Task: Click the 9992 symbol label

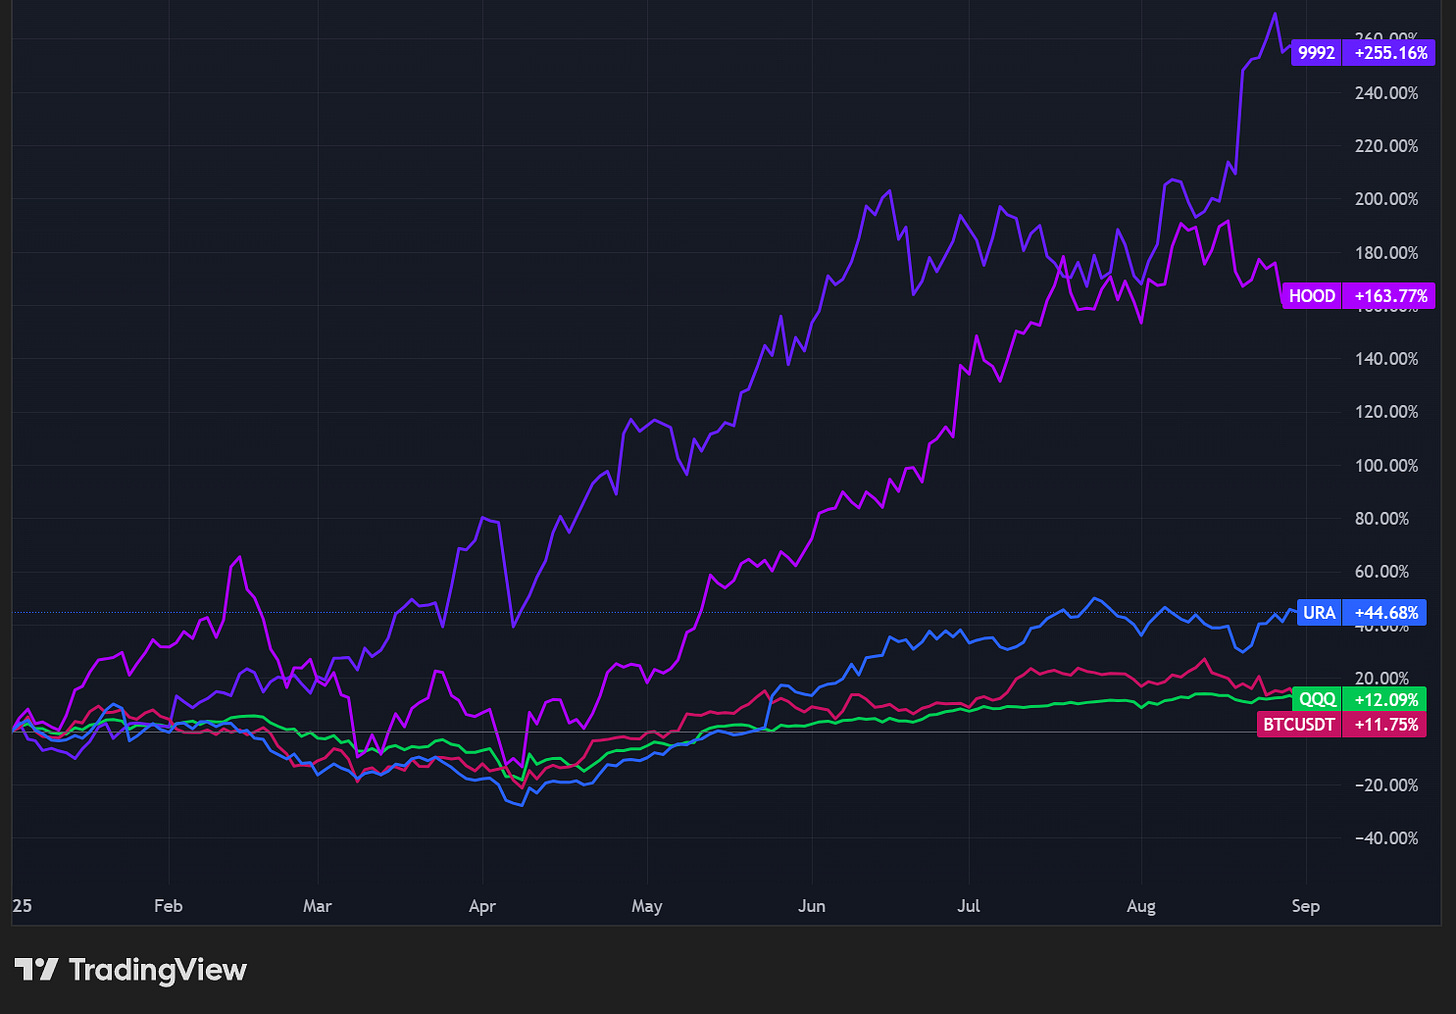Action: tap(1316, 53)
